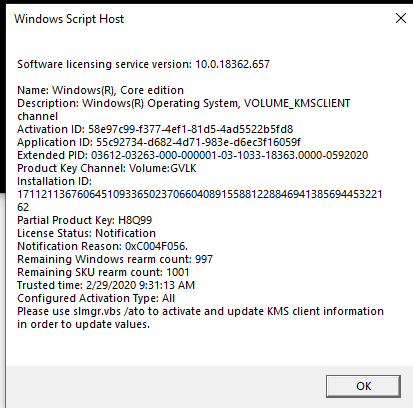Click Remaining SKU rearm count: 1001
This screenshot has height=408, width=413.
point(103,272)
